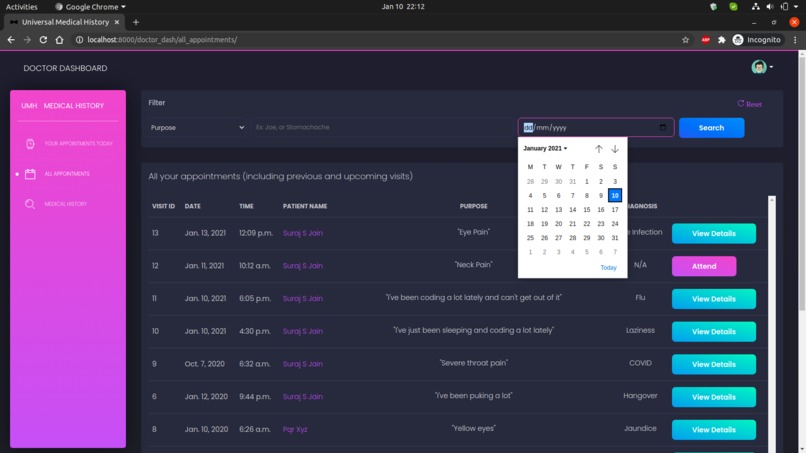Close the Universal Medical History tab
806x453 pixels.
pos(117,22)
